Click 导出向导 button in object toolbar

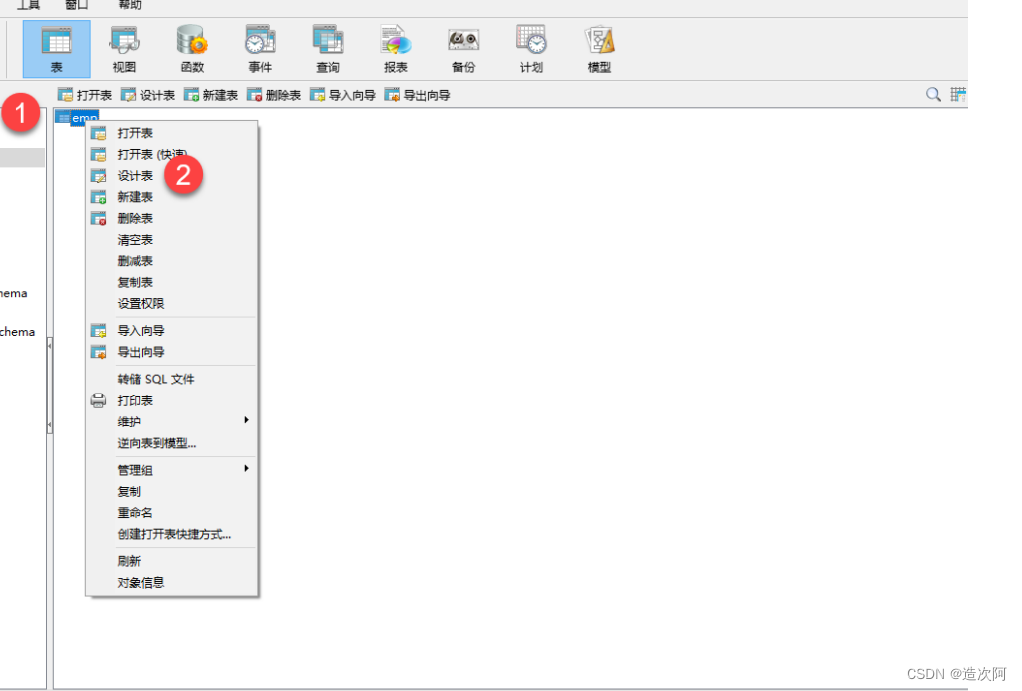[x=418, y=95]
